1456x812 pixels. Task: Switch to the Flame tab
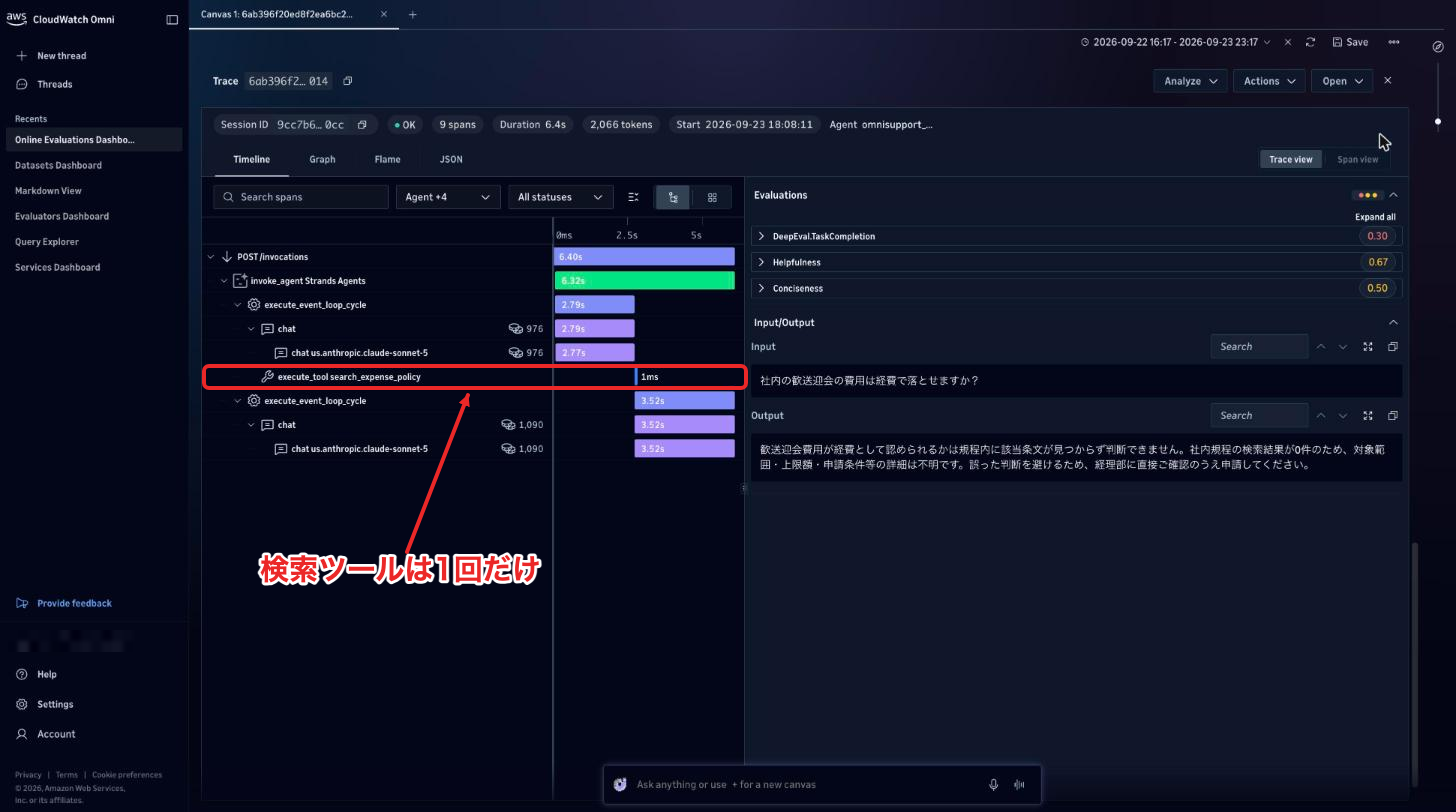click(387, 160)
